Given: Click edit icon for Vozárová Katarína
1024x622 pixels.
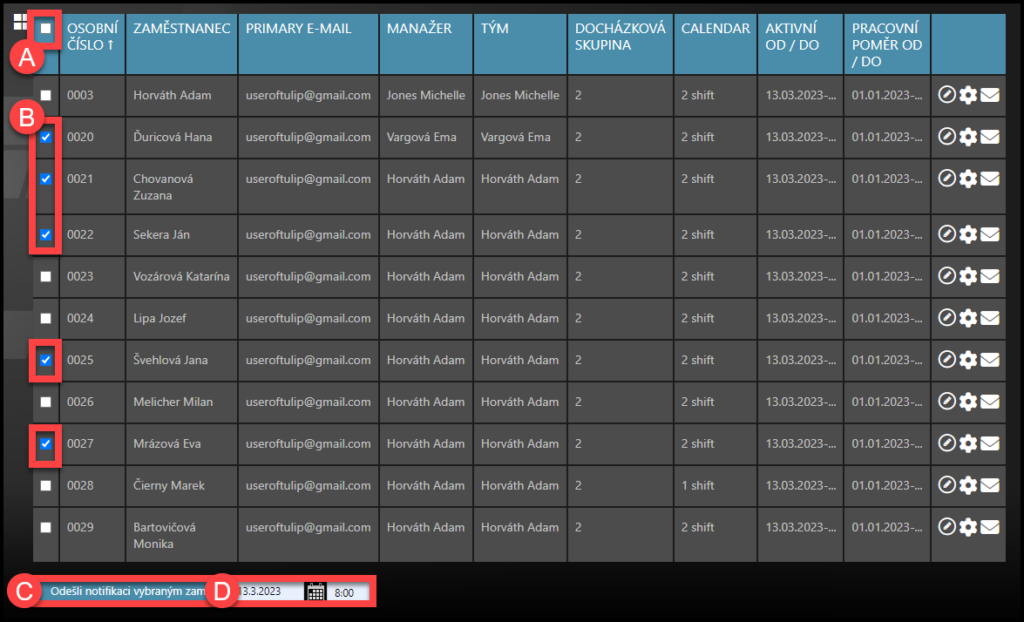Looking at the screenshot, I should coord(946,276).
